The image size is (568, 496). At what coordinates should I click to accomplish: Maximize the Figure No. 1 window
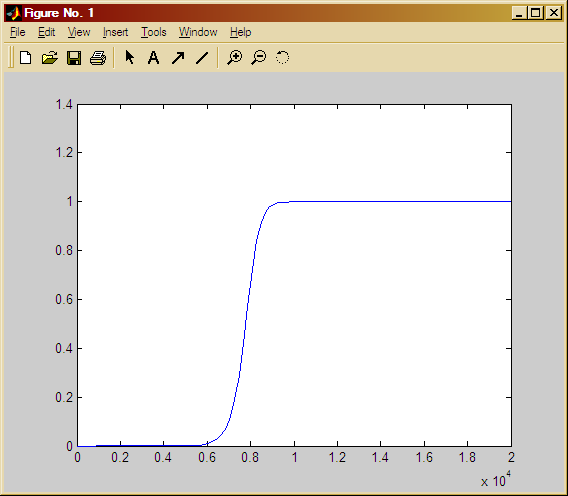click(535, 13)
